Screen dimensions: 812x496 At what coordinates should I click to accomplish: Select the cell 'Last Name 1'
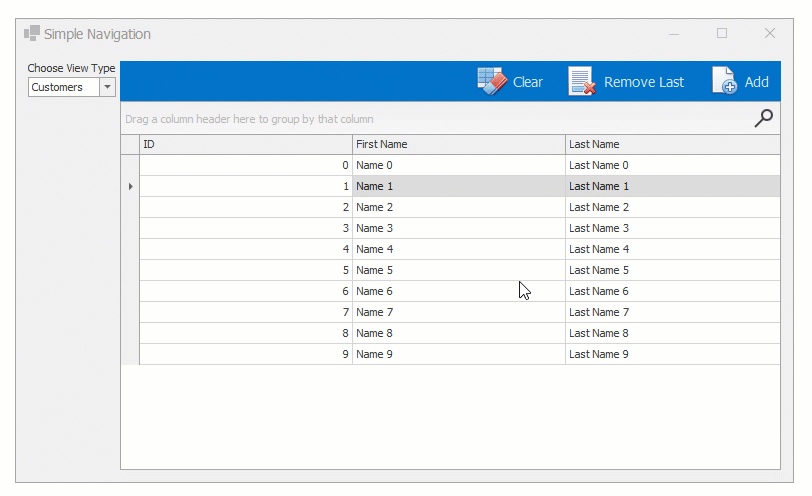673,186
